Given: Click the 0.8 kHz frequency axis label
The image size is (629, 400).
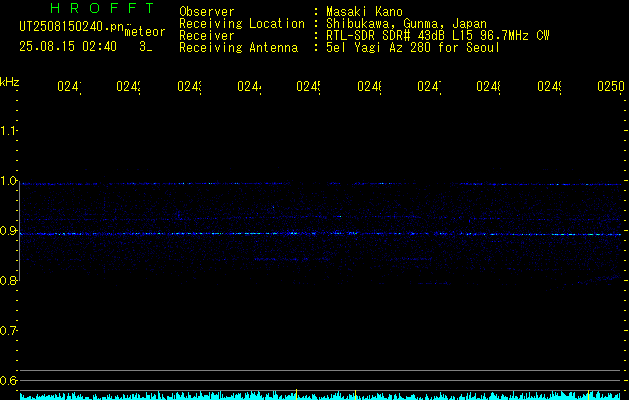Looking at the screenshot, I should pyautogui.click(x=8, y=281).
